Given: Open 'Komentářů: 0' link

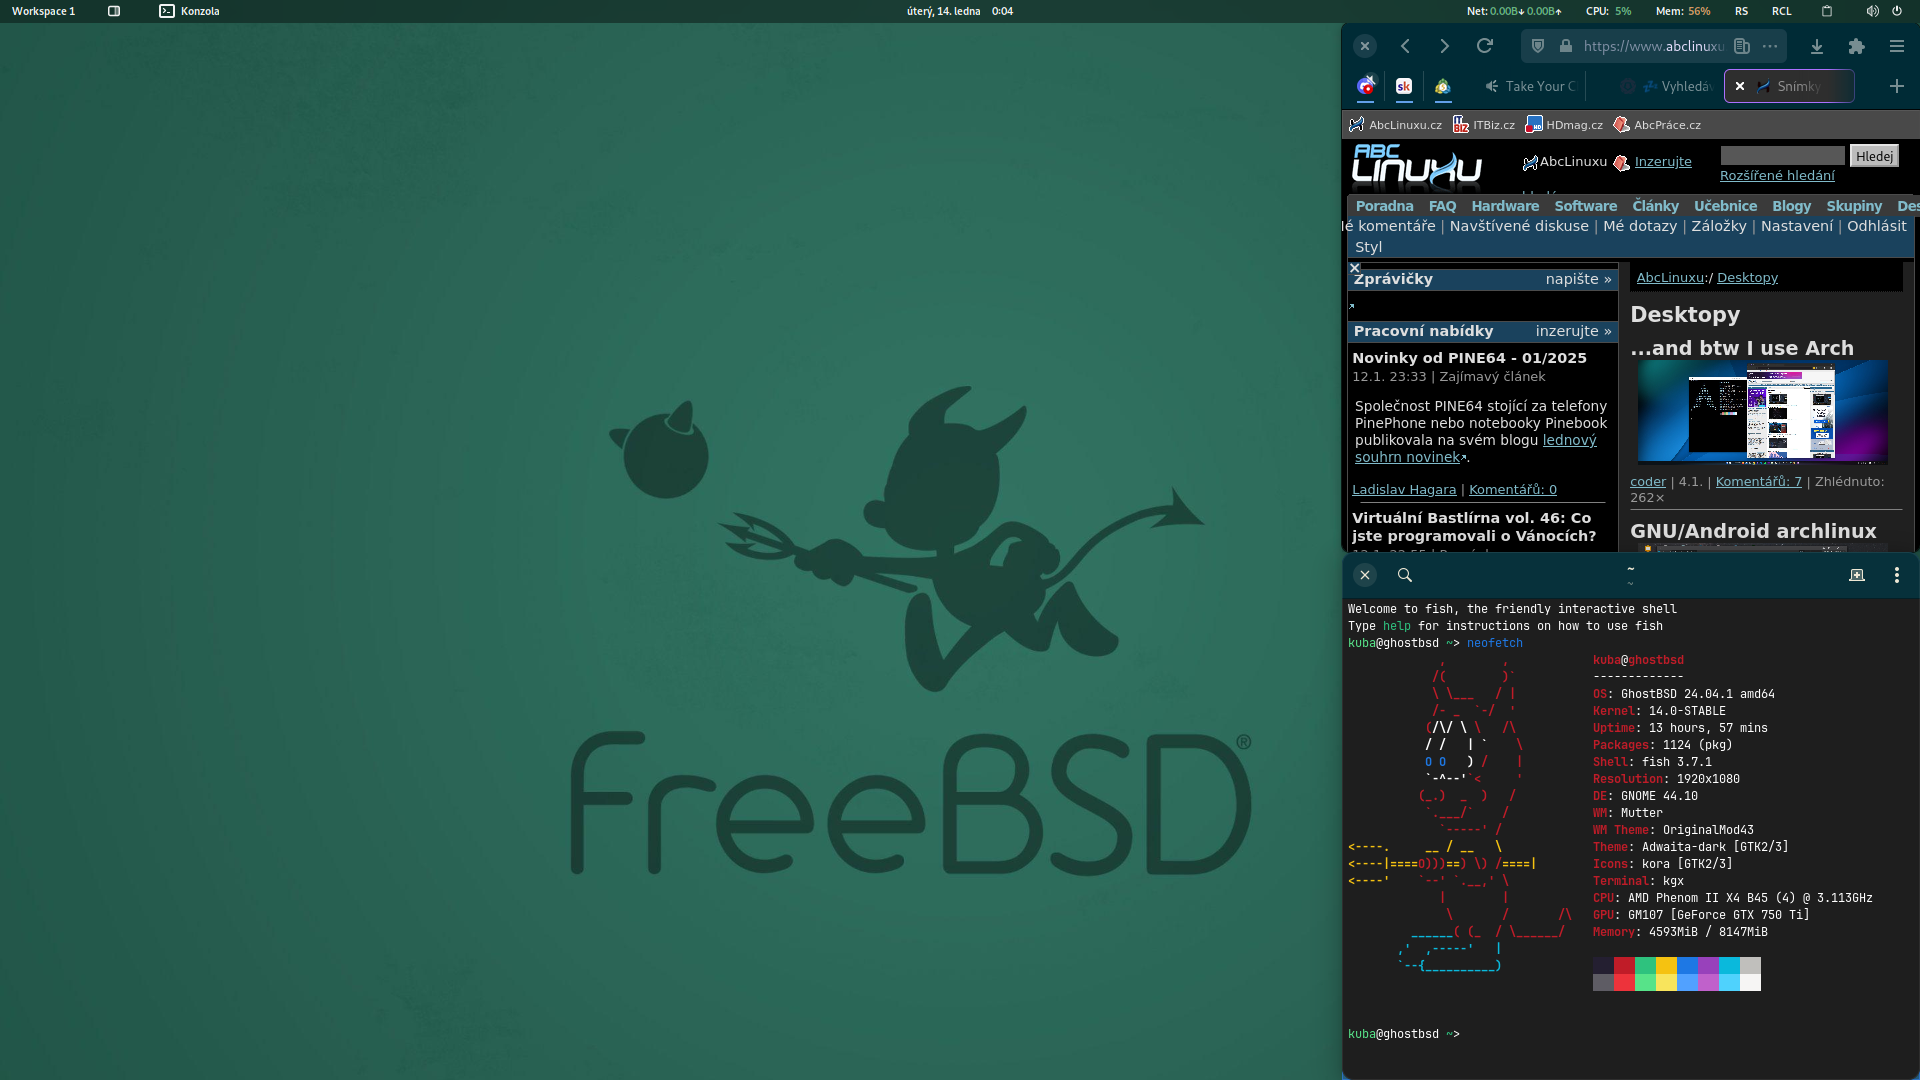Looking at the screenshot, I should (1513, 490).
